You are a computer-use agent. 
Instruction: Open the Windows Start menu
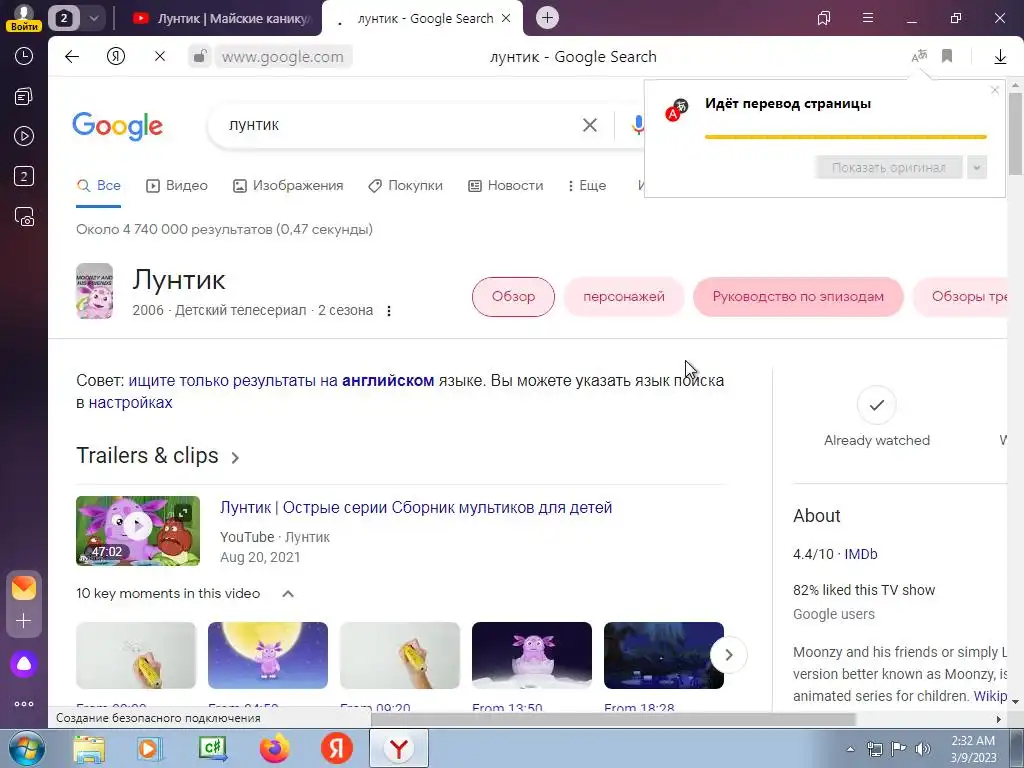click(x=27, y=748)
